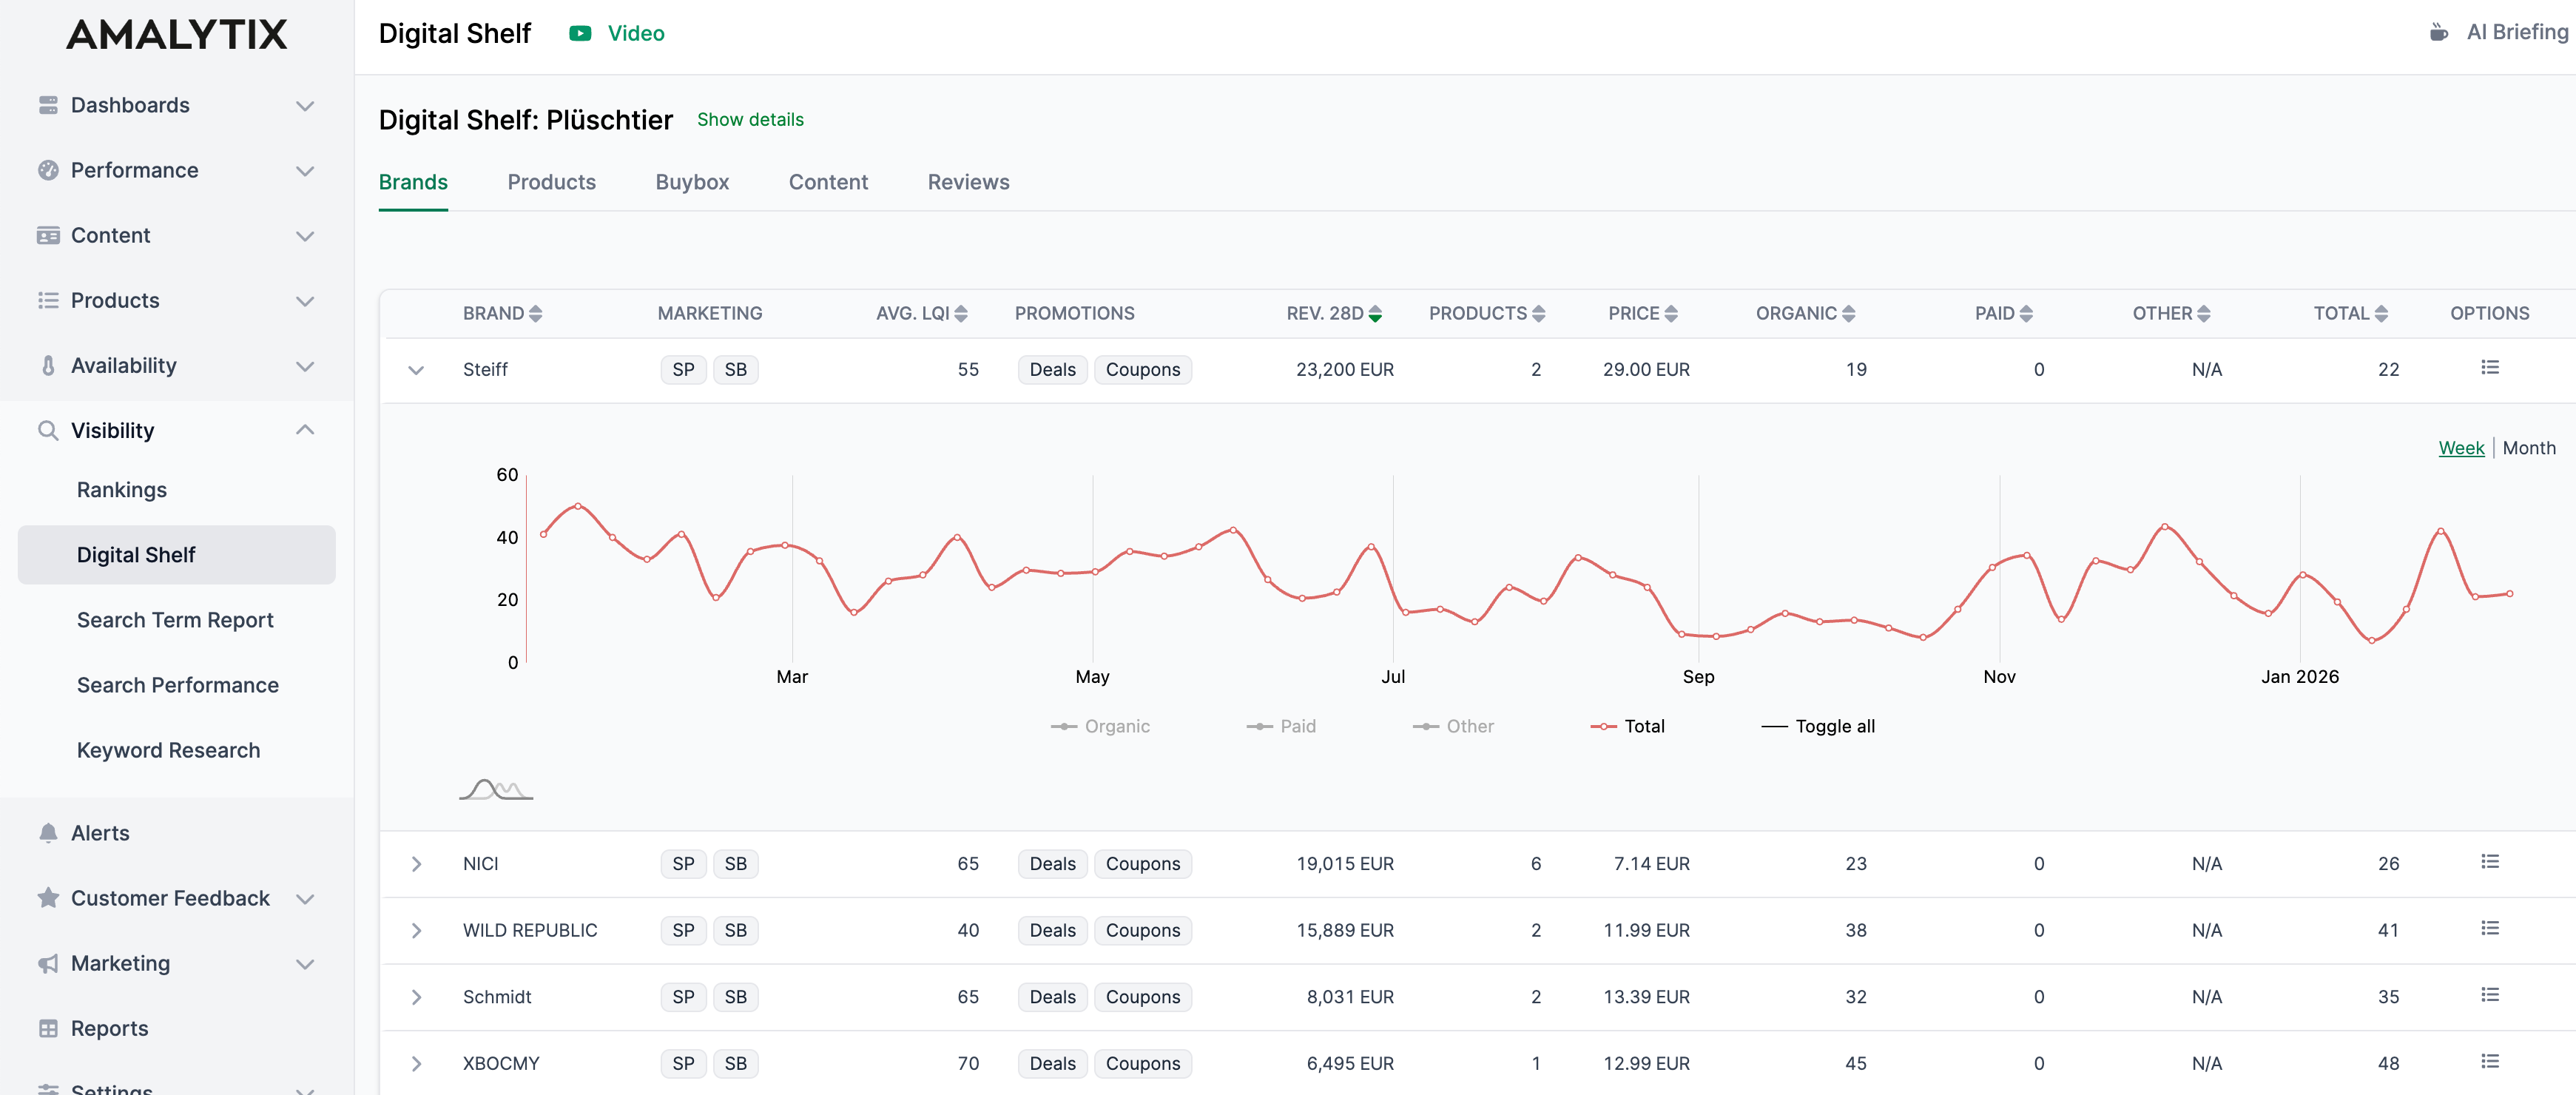2576x1095 pixels.
Task: Click the Show details link
Action: (x=750, y=120)
